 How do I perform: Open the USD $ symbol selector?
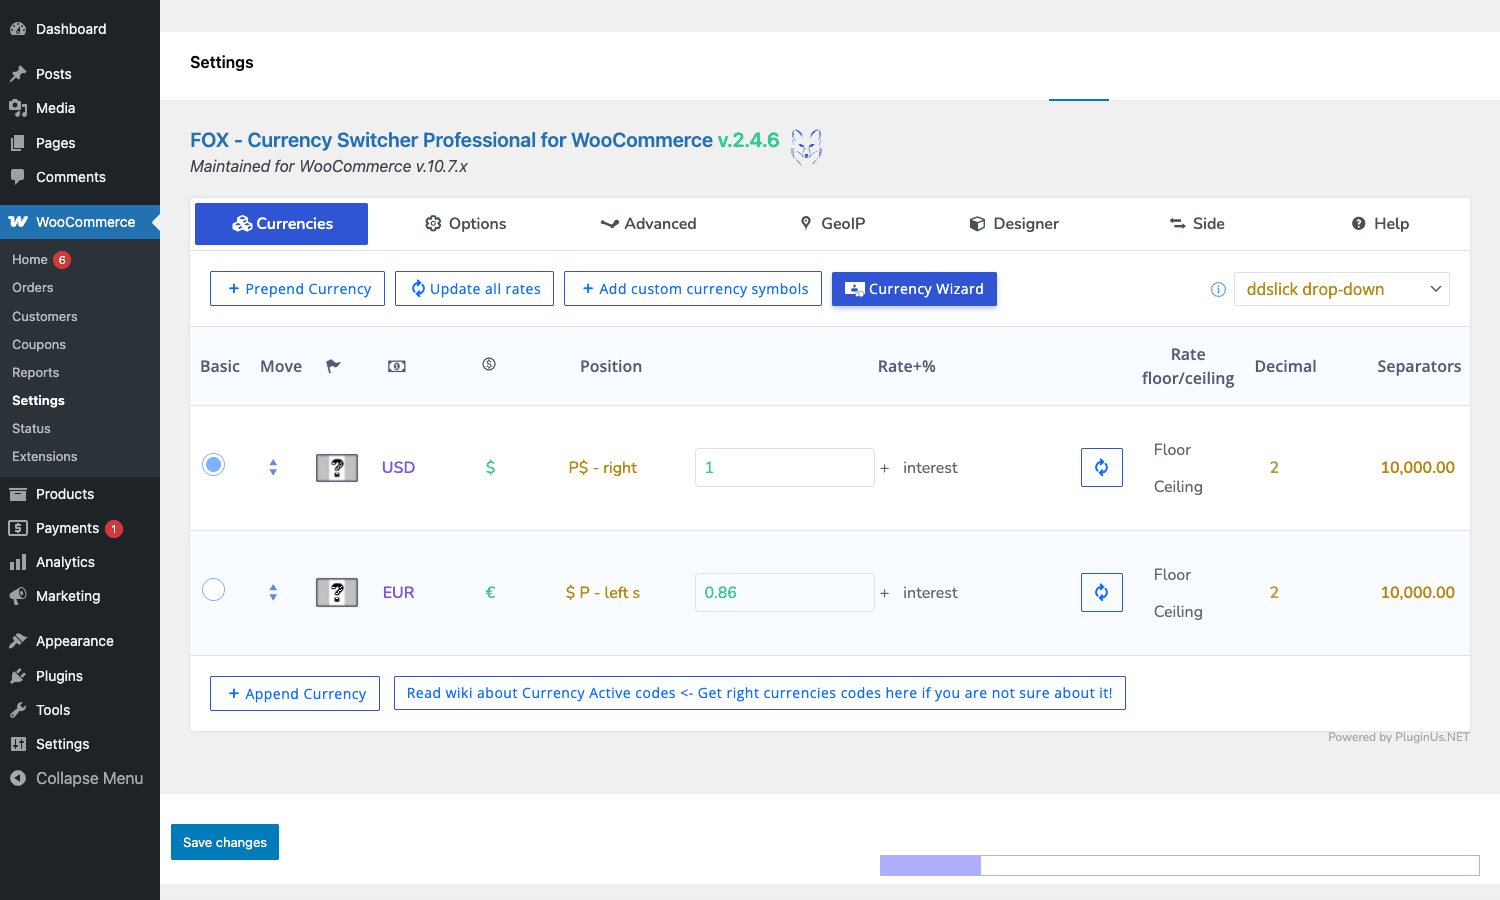[490, 467]
